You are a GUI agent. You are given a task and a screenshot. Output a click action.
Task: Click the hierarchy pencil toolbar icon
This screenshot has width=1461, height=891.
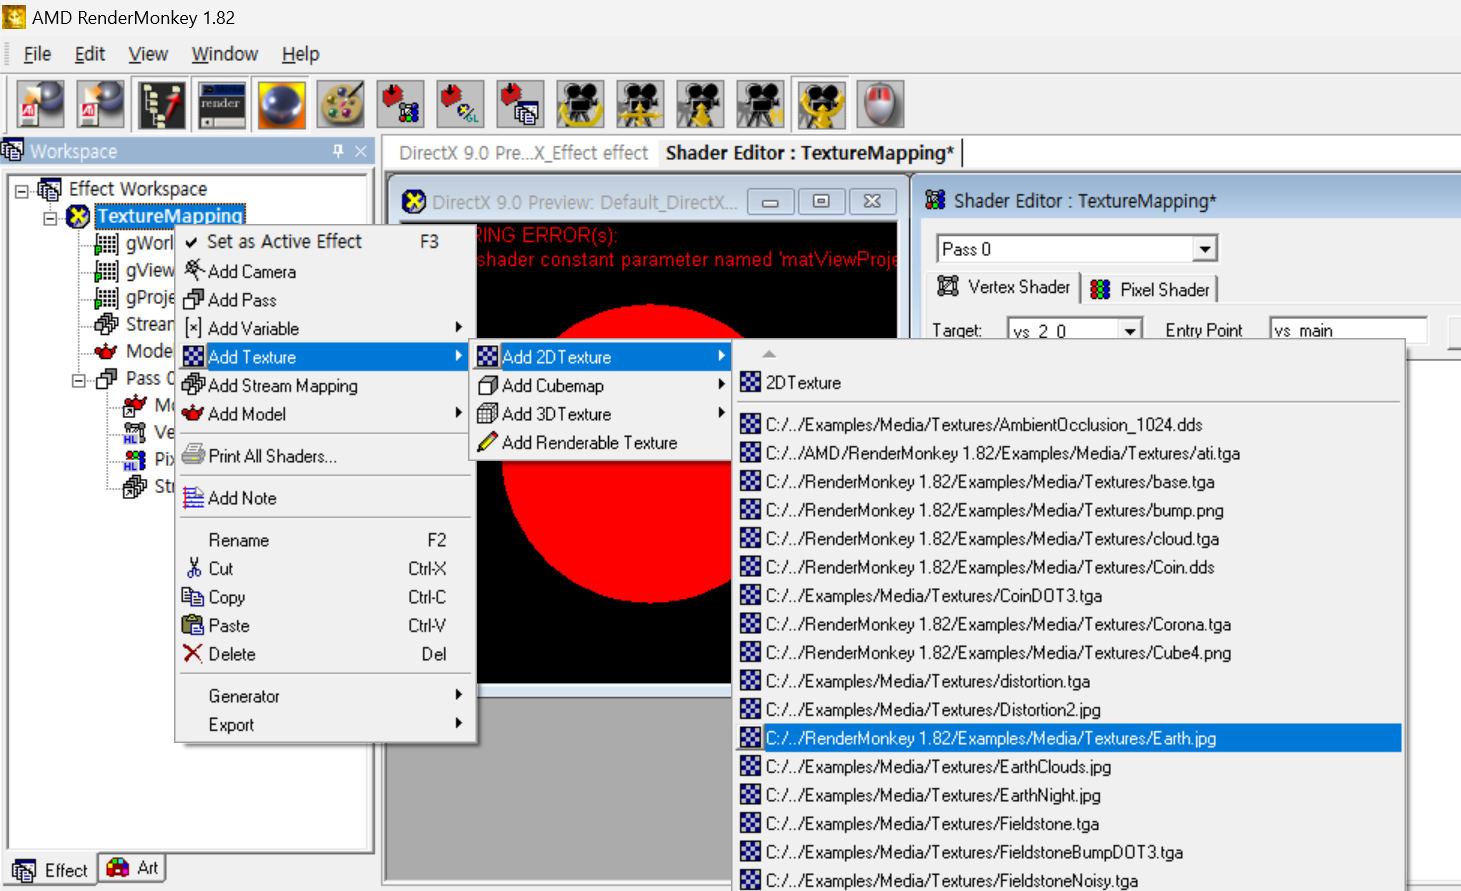(x=161, y=105)
